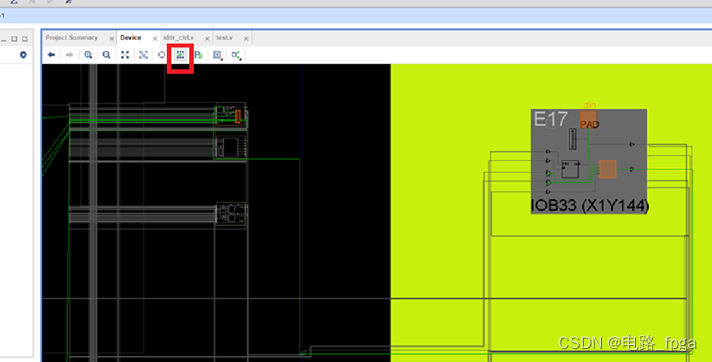Minimize the left side panel
This screenshot has height=362, width=712.
point(4,40)
